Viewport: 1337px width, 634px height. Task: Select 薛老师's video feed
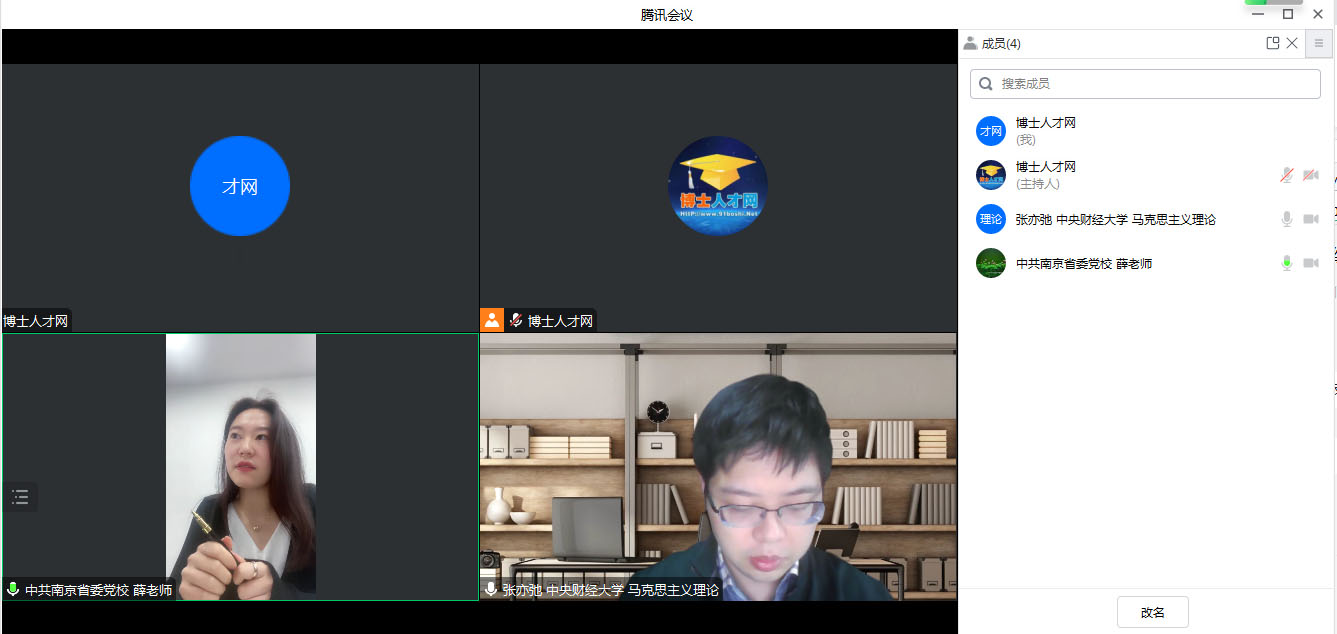(x=240, y=467)
